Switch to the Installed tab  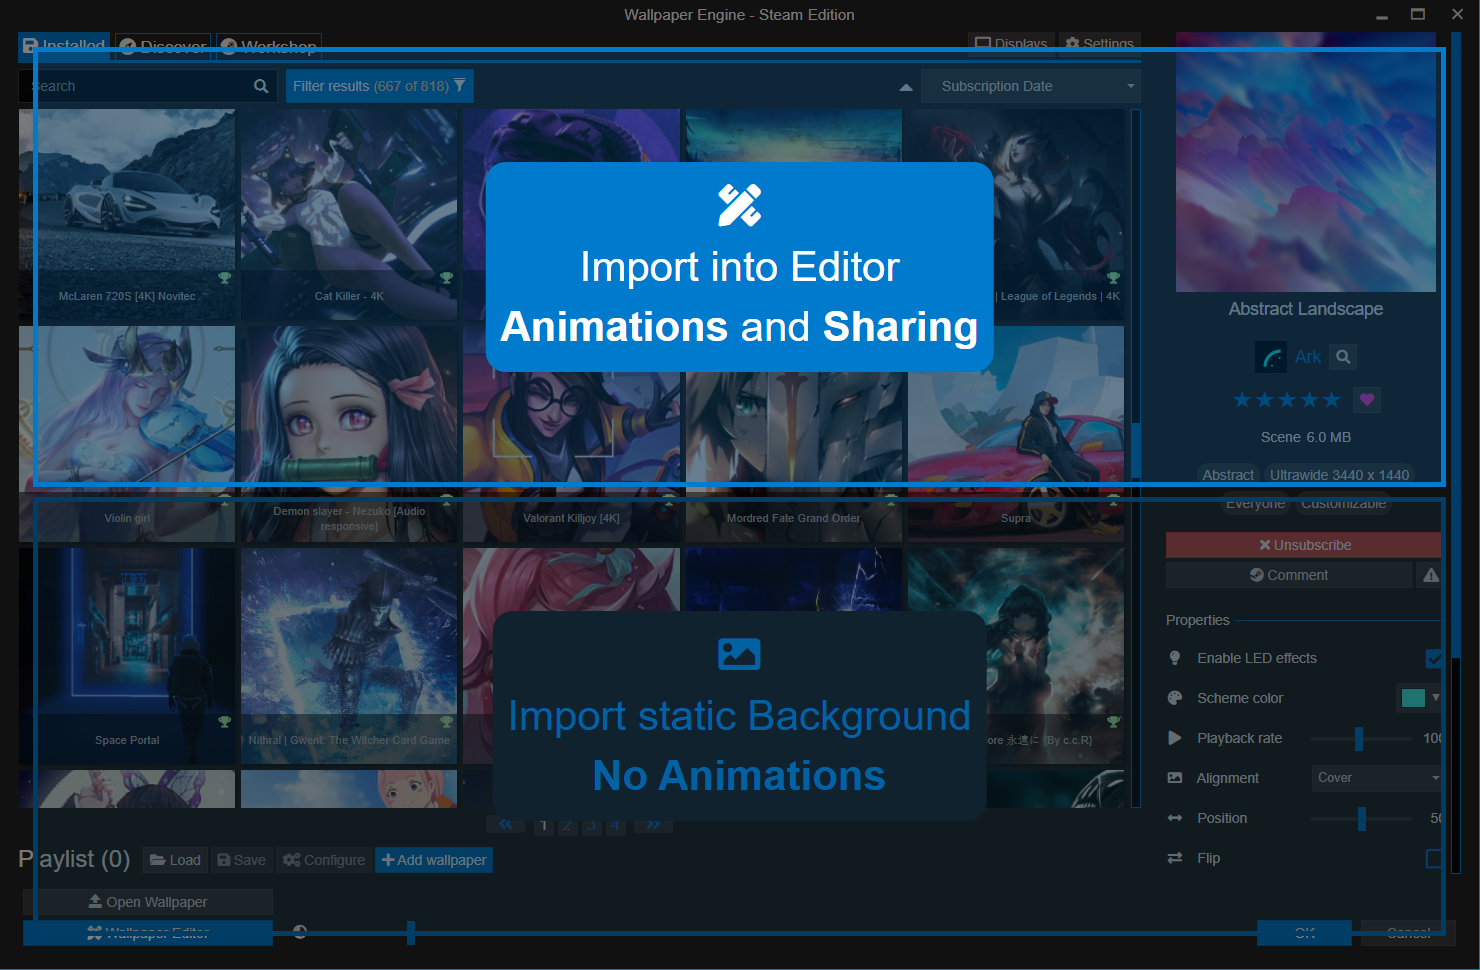[64, 46]
